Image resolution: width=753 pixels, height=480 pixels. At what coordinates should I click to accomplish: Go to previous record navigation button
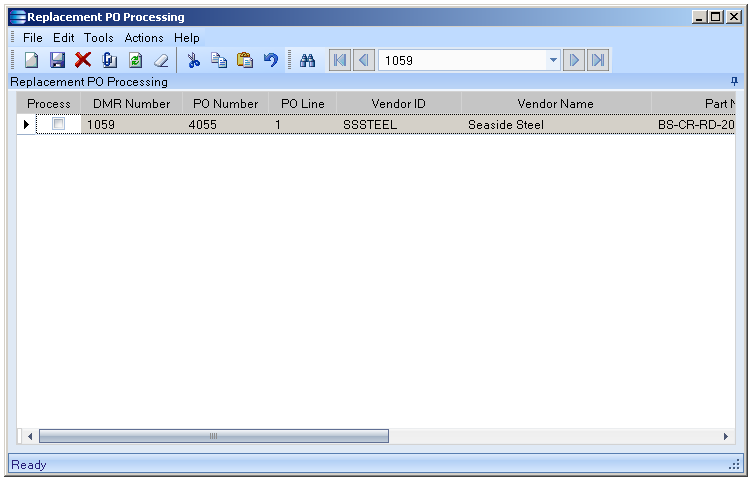tap(364, 60)
